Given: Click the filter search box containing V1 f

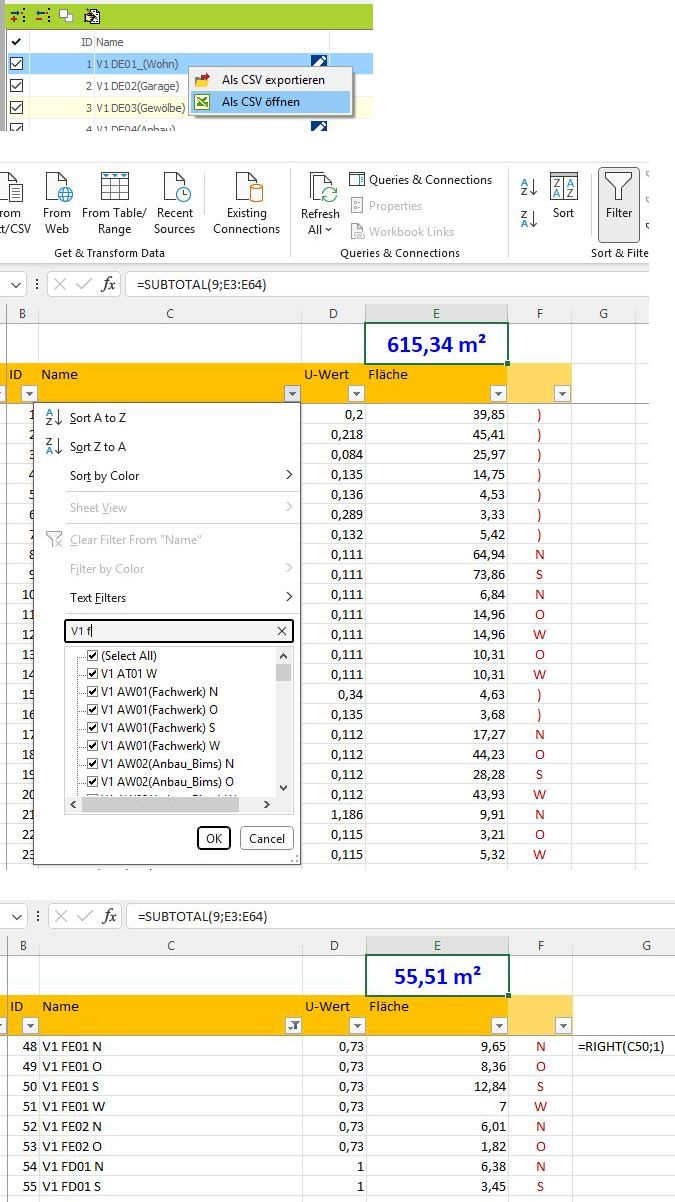Looking at the screenshot, I should coord(170,631).
